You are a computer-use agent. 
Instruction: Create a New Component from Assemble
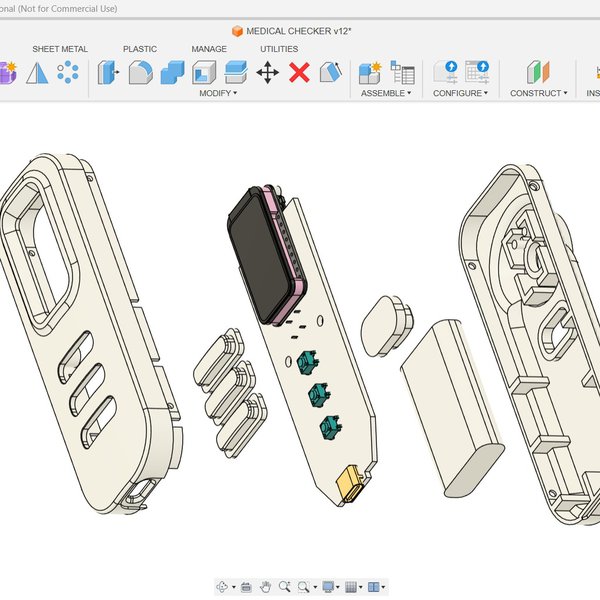[x=370, y=72]
